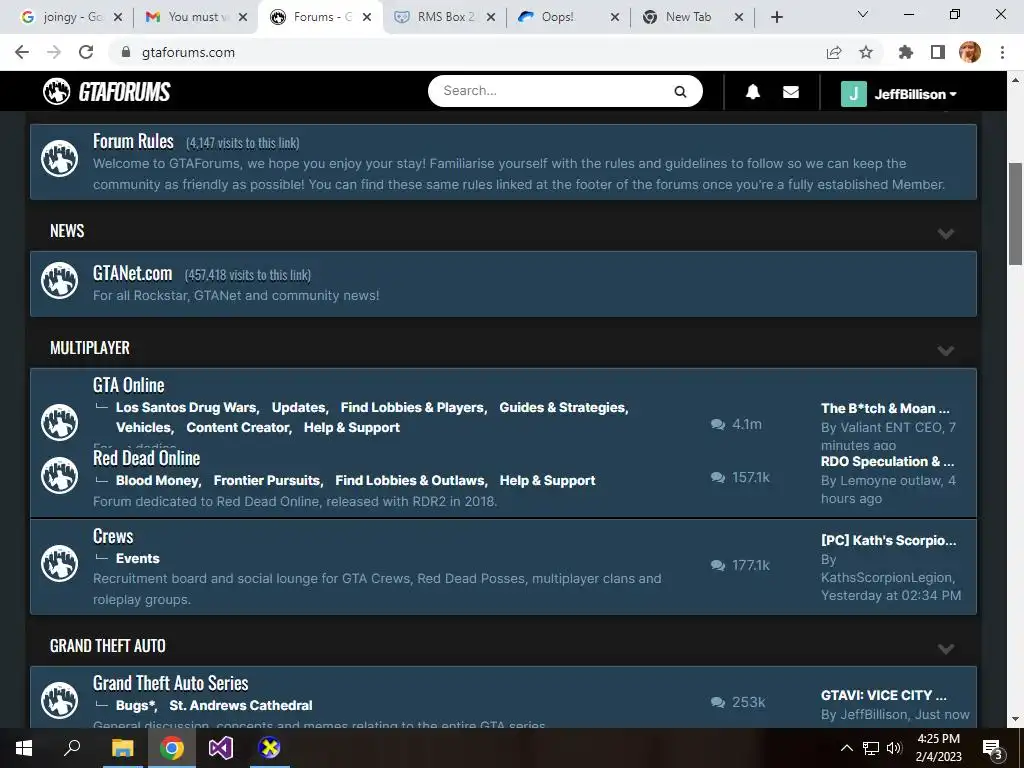Click the GTANet.com forum icon
The image size is (1024, 768).
tap(59, 280)
